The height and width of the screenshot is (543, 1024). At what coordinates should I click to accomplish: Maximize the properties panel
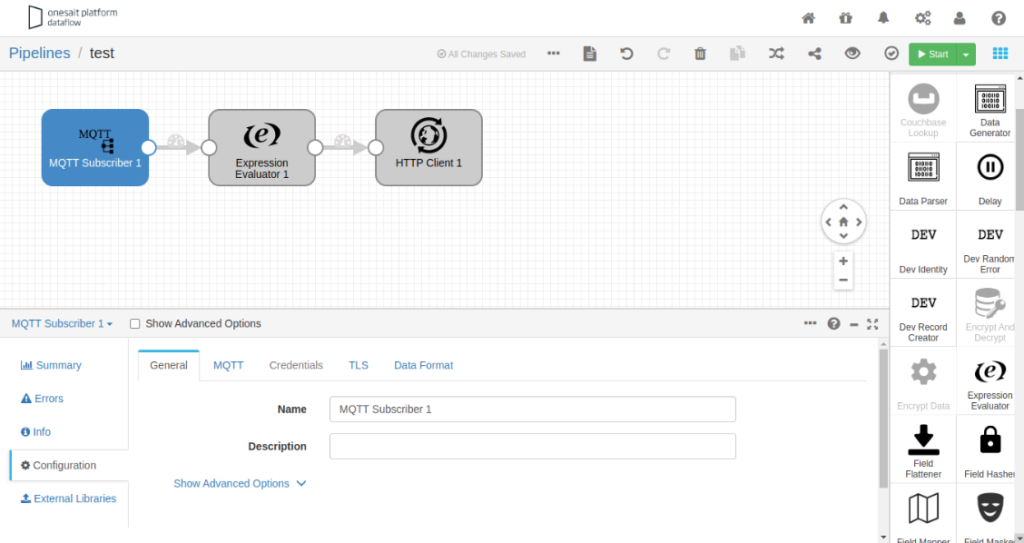[872, 323]
